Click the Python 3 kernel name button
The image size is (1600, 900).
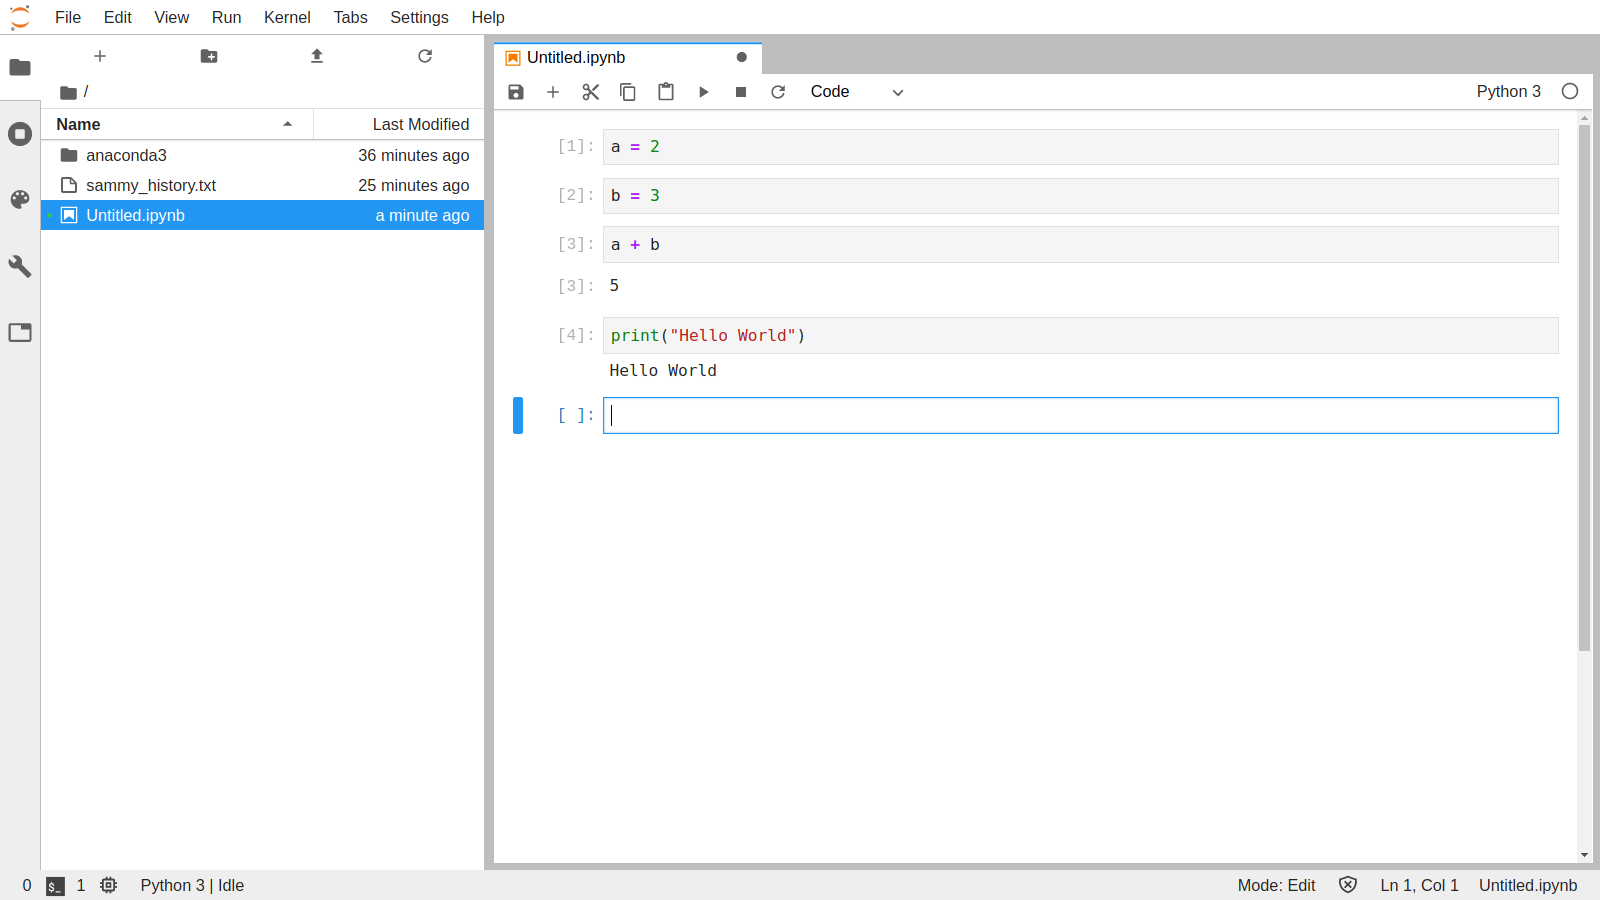click(1508, 91)
